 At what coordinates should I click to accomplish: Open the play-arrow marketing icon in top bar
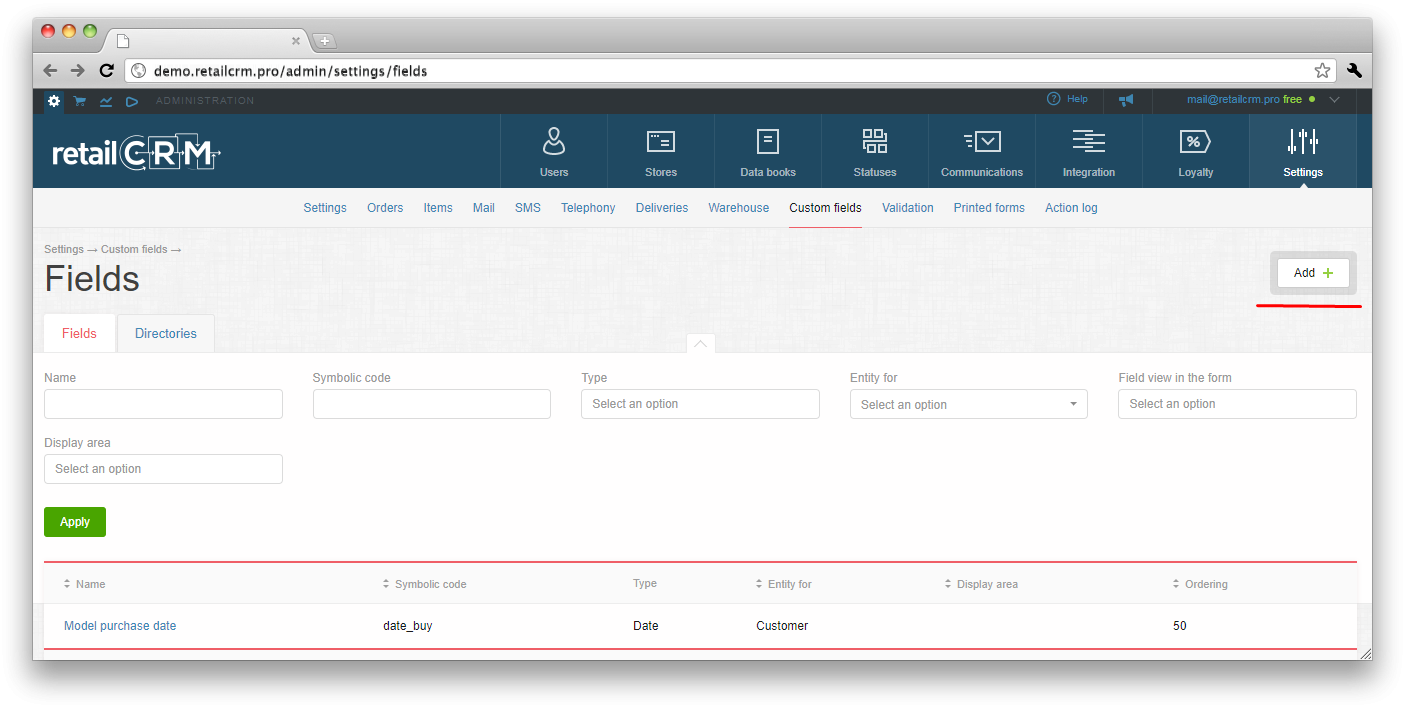point(131,101)
